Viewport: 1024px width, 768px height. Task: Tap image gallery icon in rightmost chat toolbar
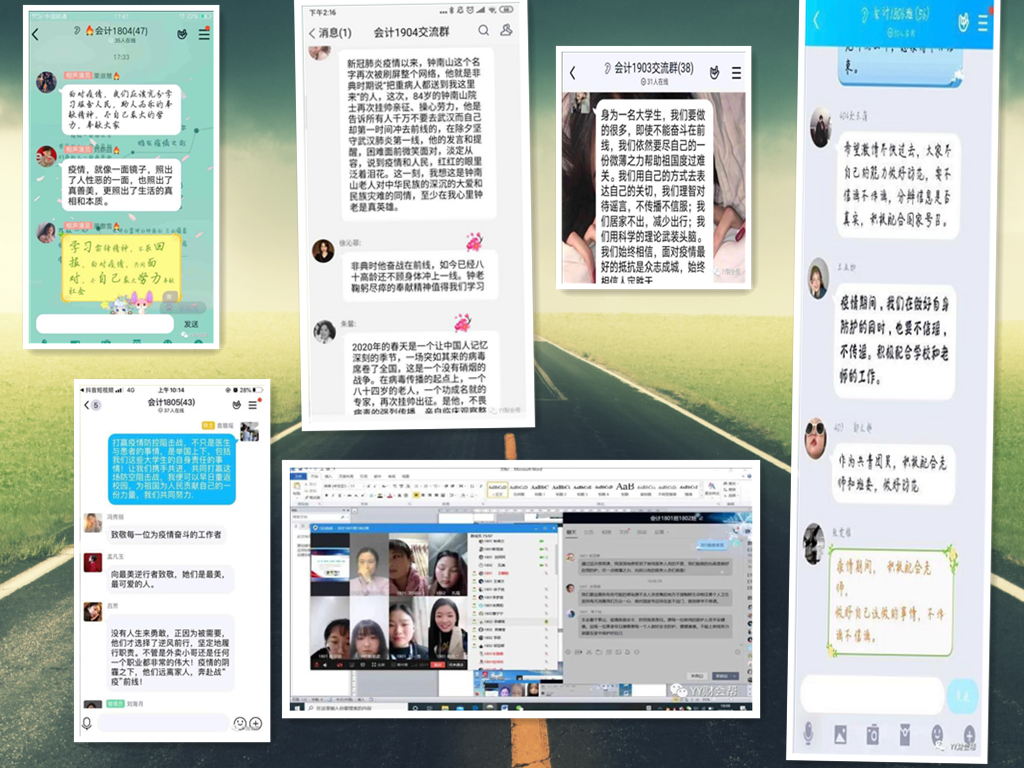pos(840,735)
